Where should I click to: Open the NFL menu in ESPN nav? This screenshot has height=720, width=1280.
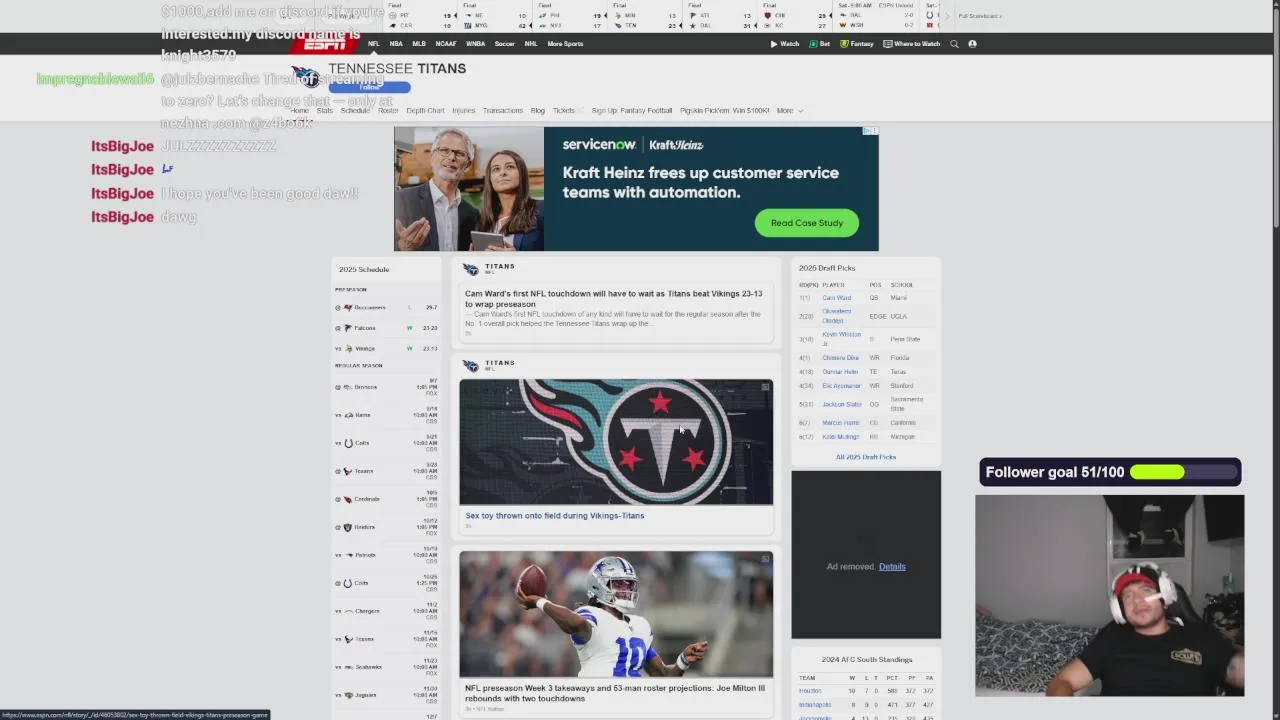[x=373, y=44]
